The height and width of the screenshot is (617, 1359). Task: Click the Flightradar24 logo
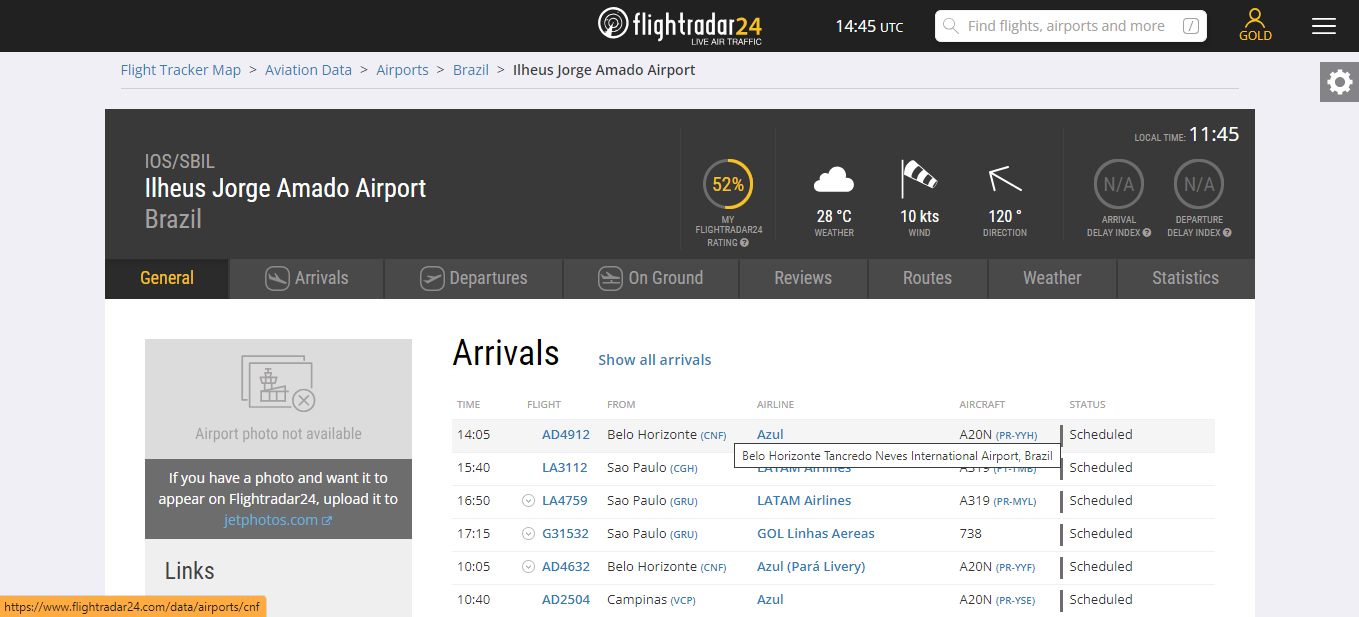679,26
